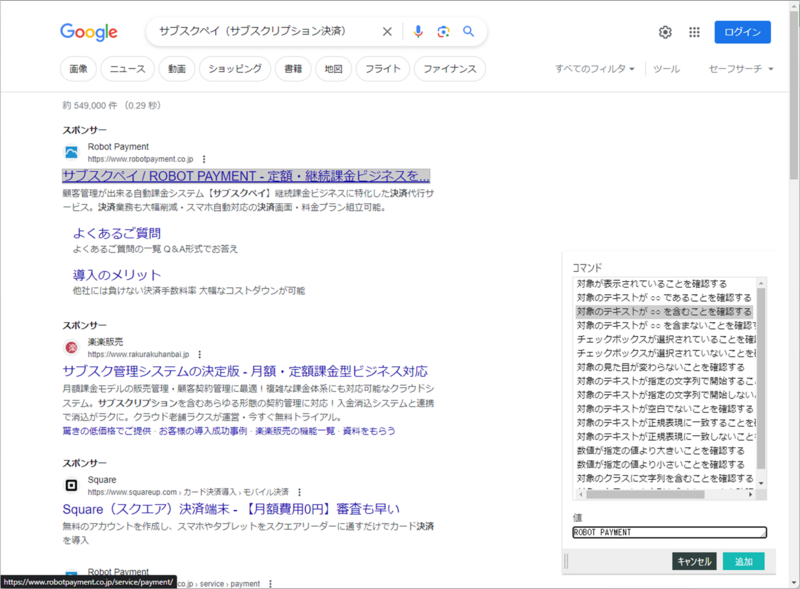Screen dimensions: 800x589
Task: Select command 数値が指定の値より大きいことを確認する
Action: (664, 451)
